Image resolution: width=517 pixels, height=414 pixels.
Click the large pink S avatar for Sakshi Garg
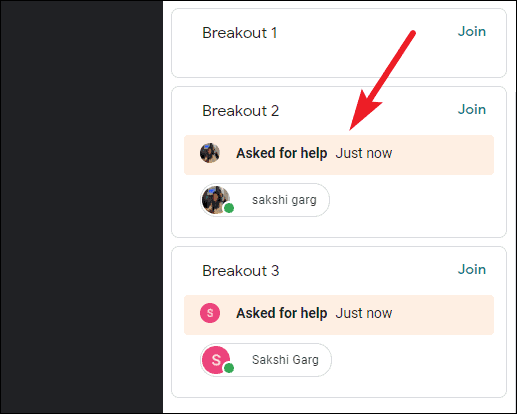(216, 360)
